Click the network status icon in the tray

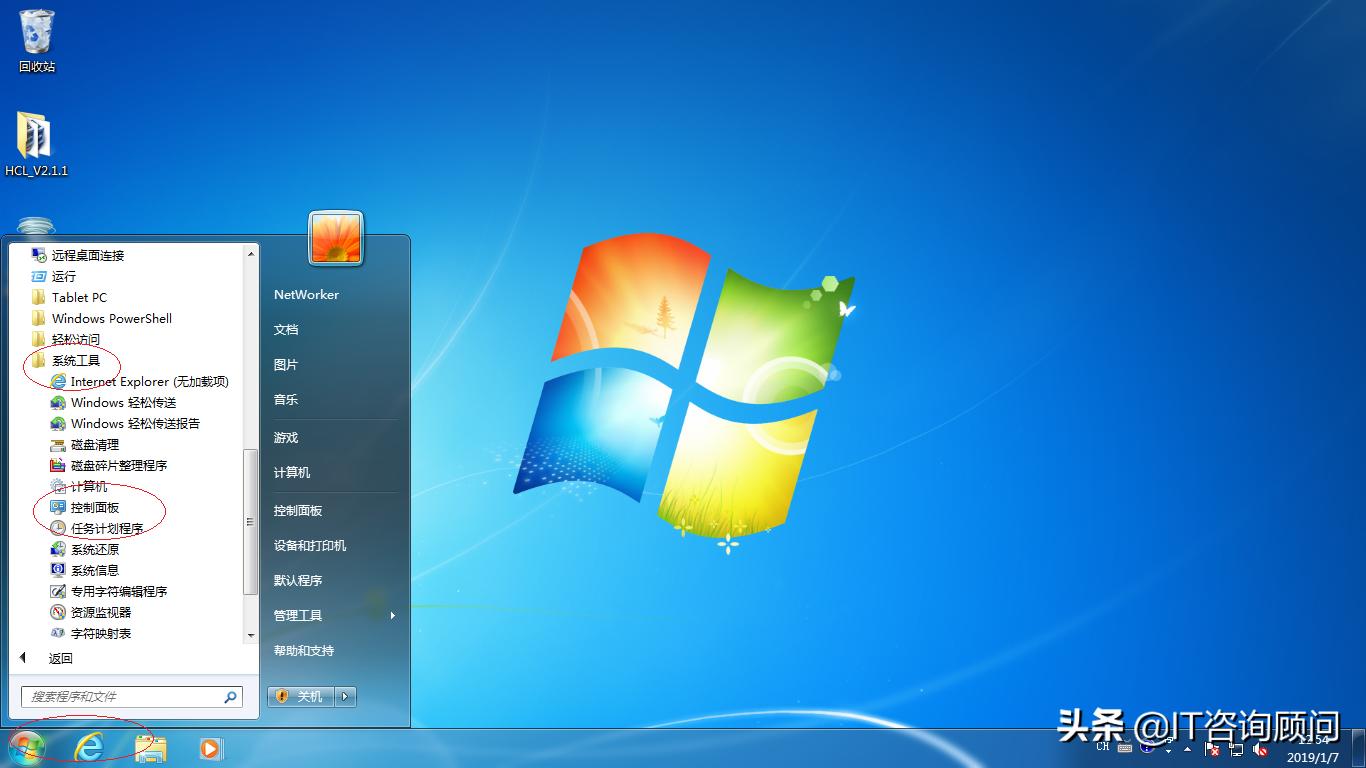(1235, 749)
